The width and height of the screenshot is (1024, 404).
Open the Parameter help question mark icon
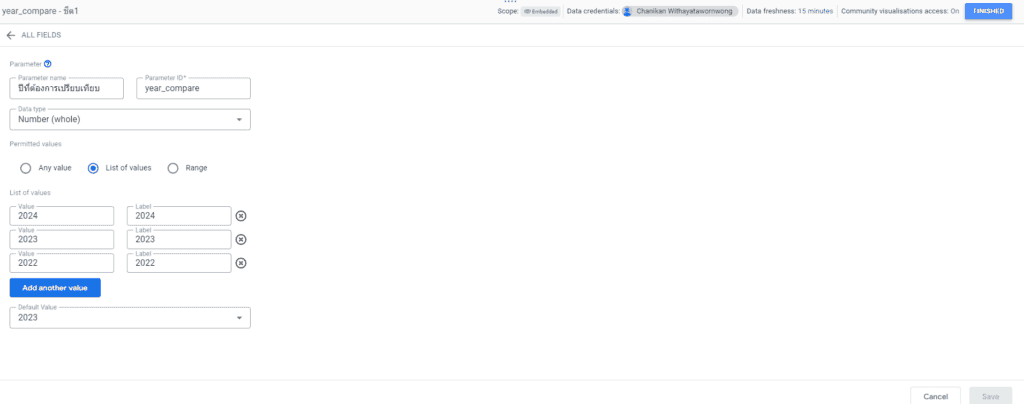pos(48,64)
